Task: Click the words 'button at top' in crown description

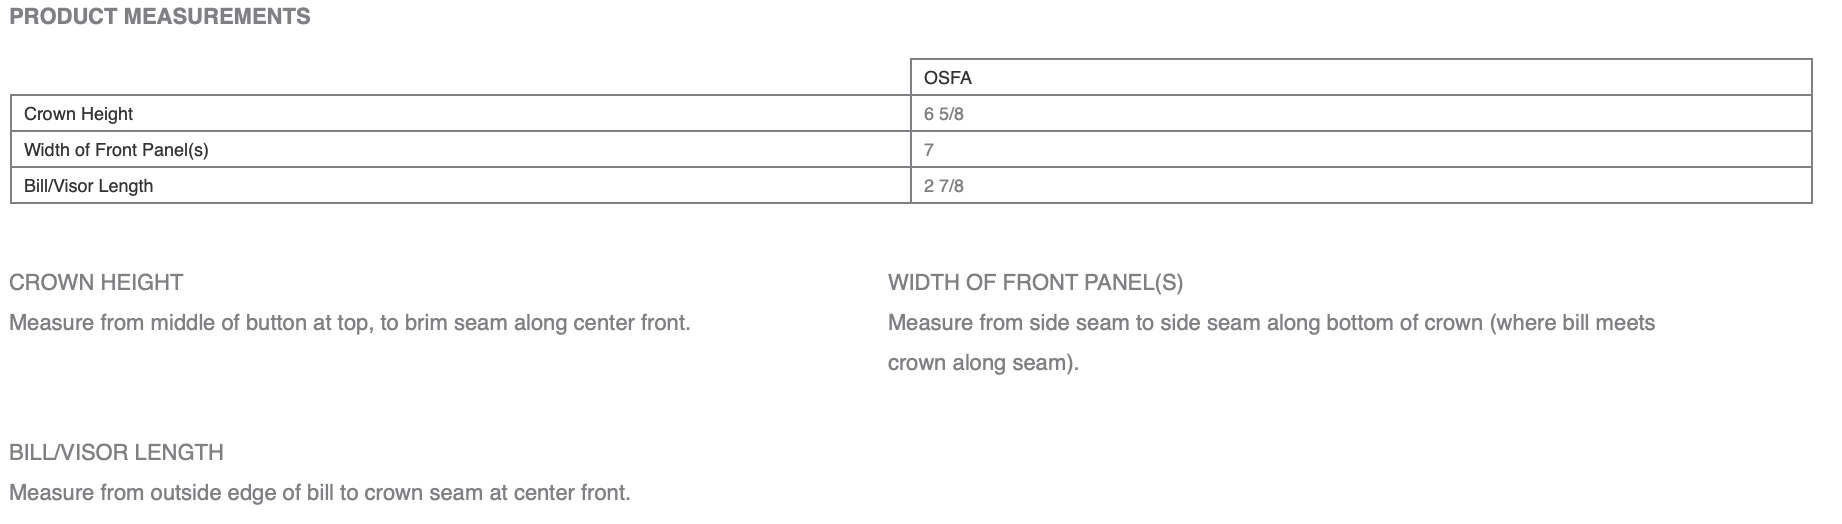Action: point(307,324)
